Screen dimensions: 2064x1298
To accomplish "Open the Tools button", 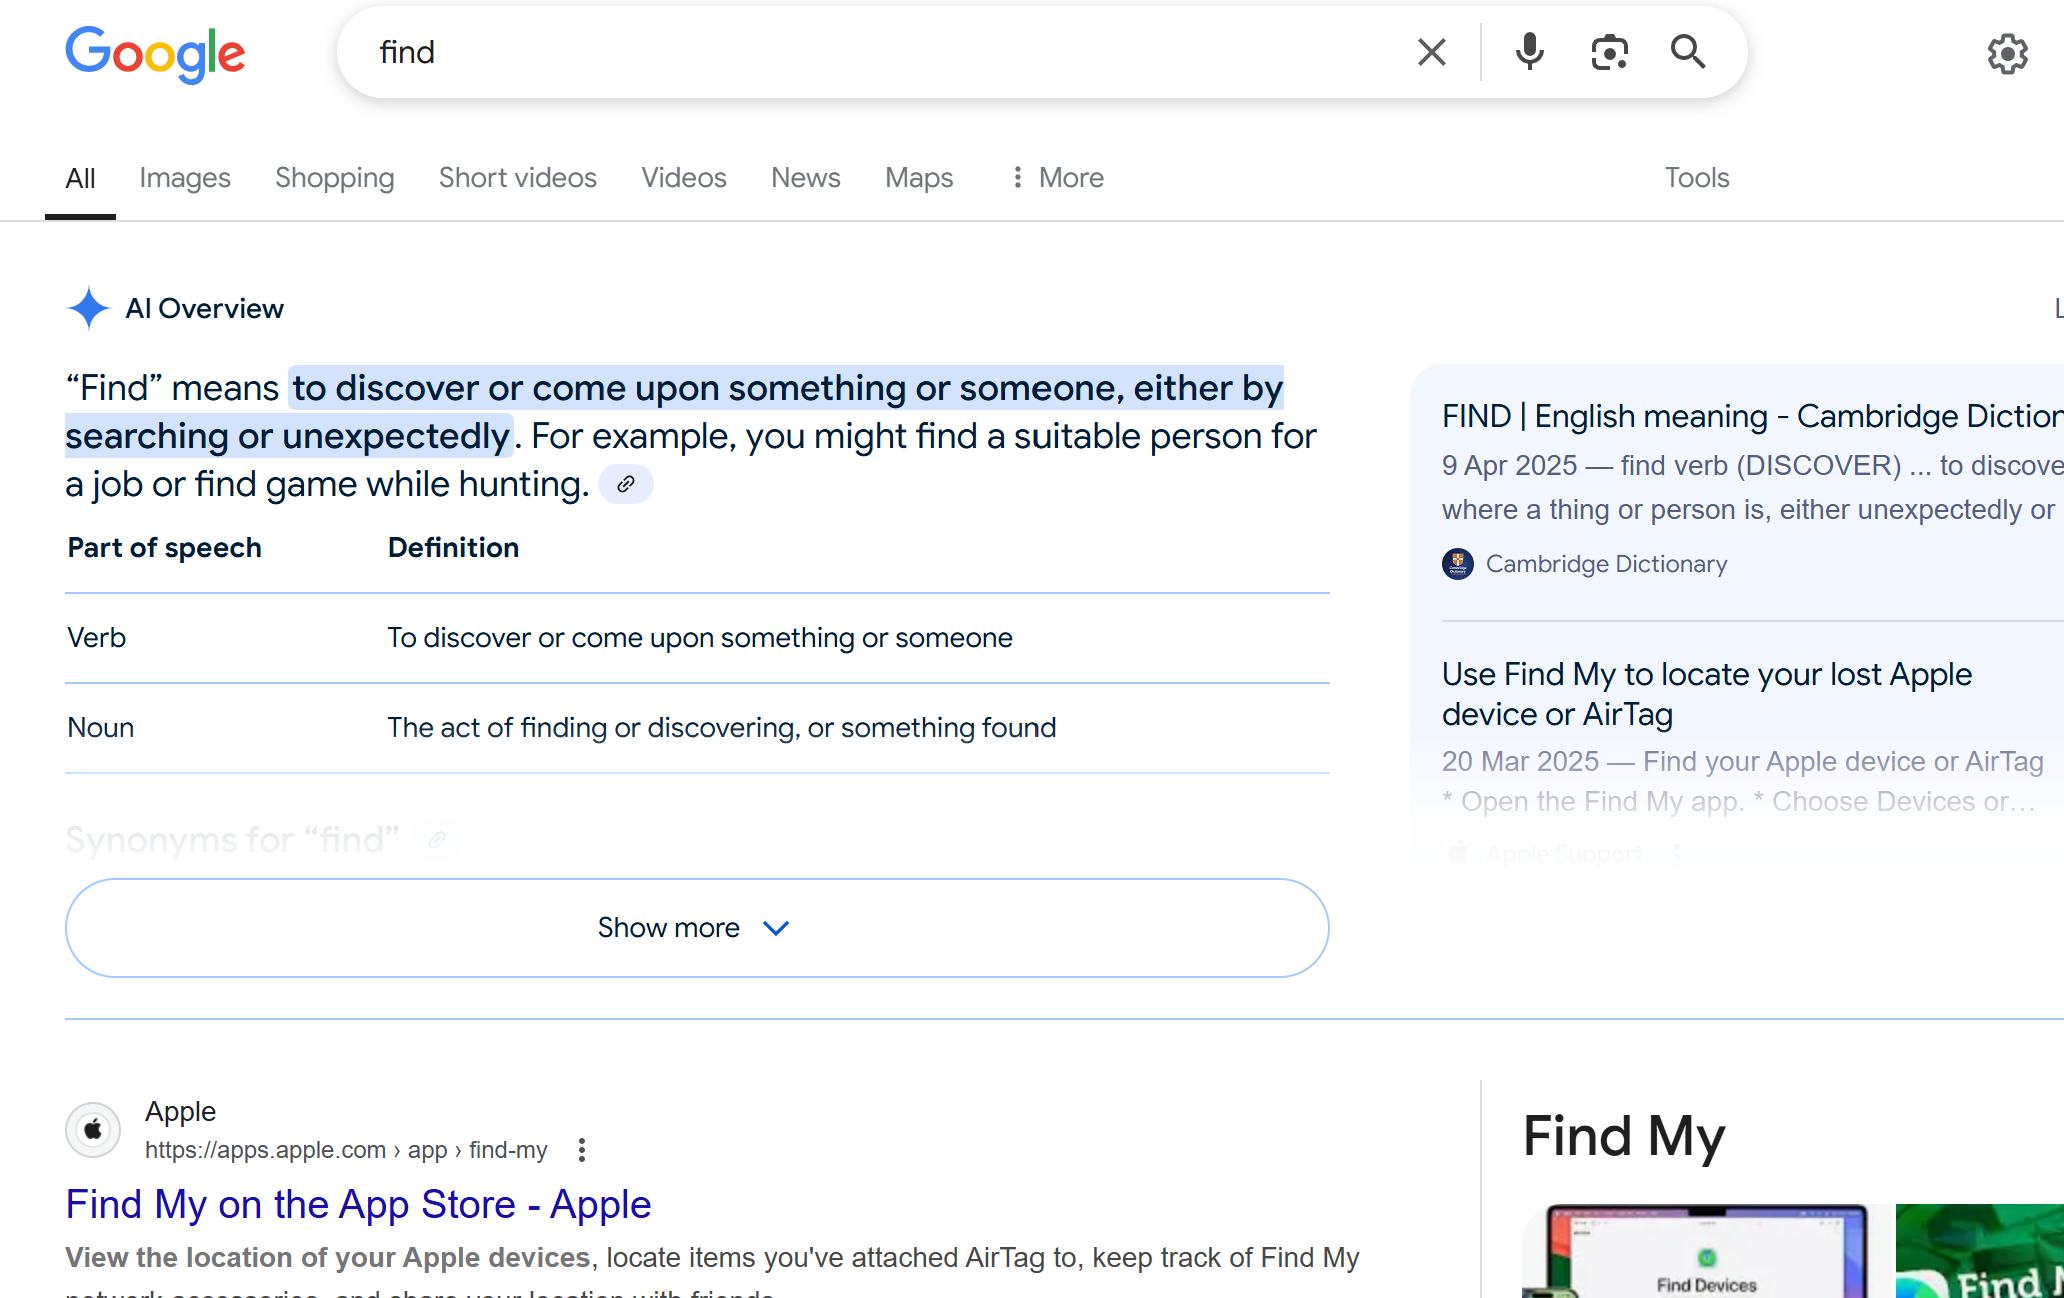I will tap(1697, 178).
